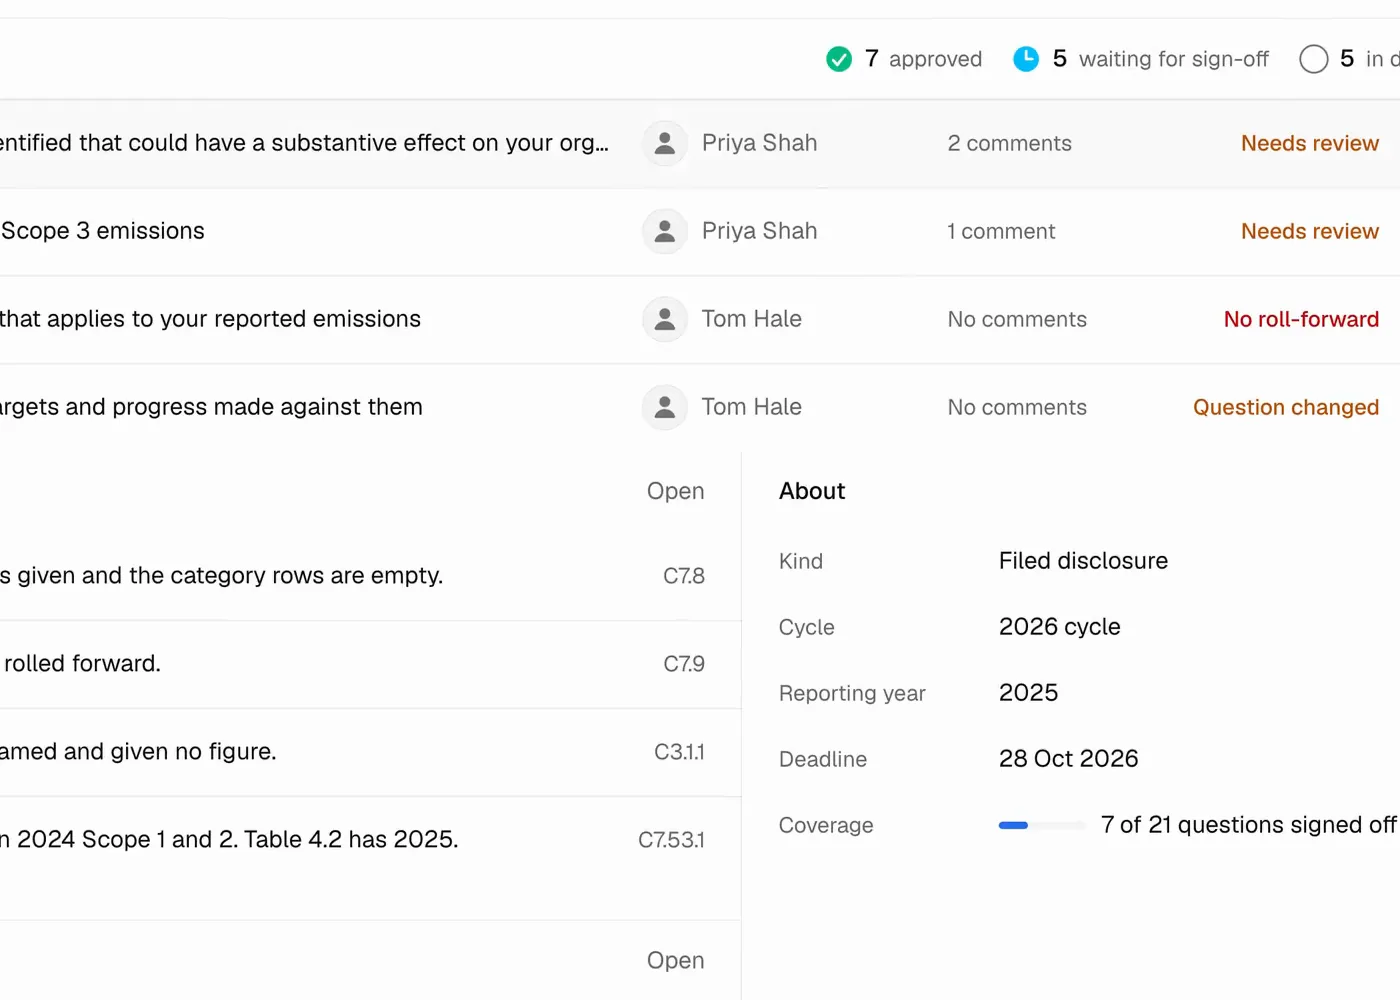Click the 5 waiting for sign-off counter
This screenshot has height=1000, width=1400.
click(x=1141, y=59)
